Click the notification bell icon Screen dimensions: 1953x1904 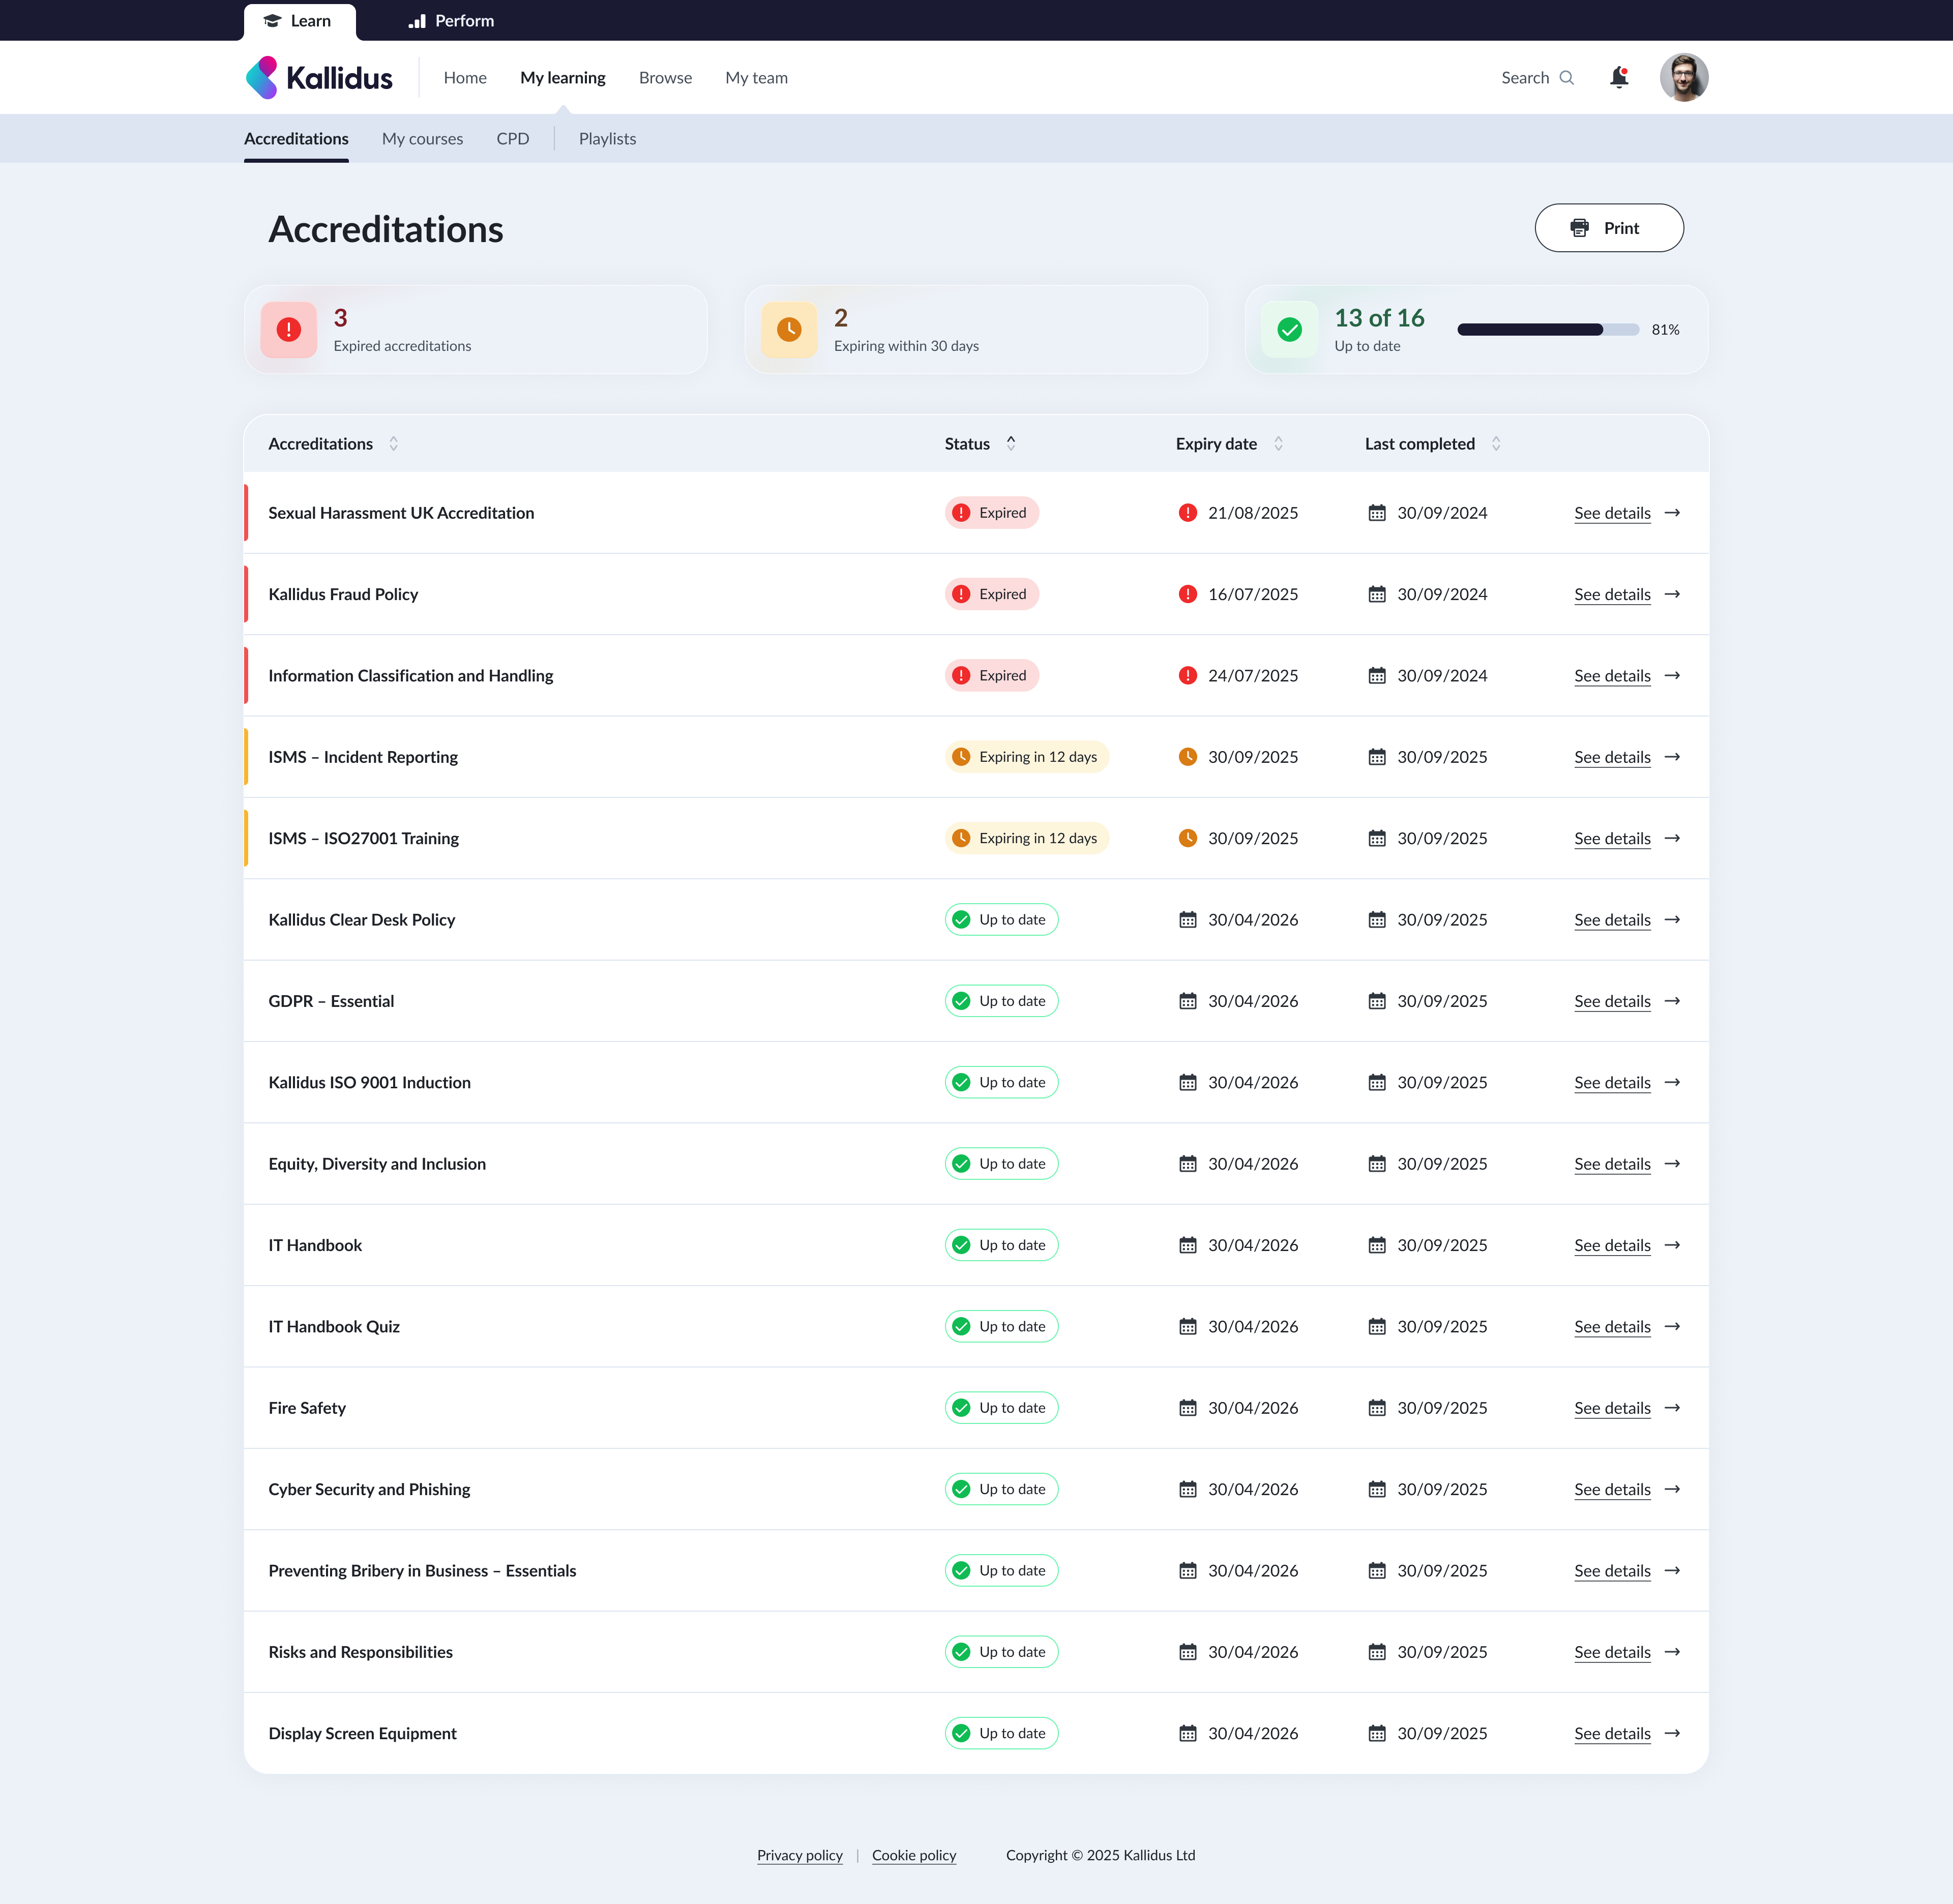1618,77
